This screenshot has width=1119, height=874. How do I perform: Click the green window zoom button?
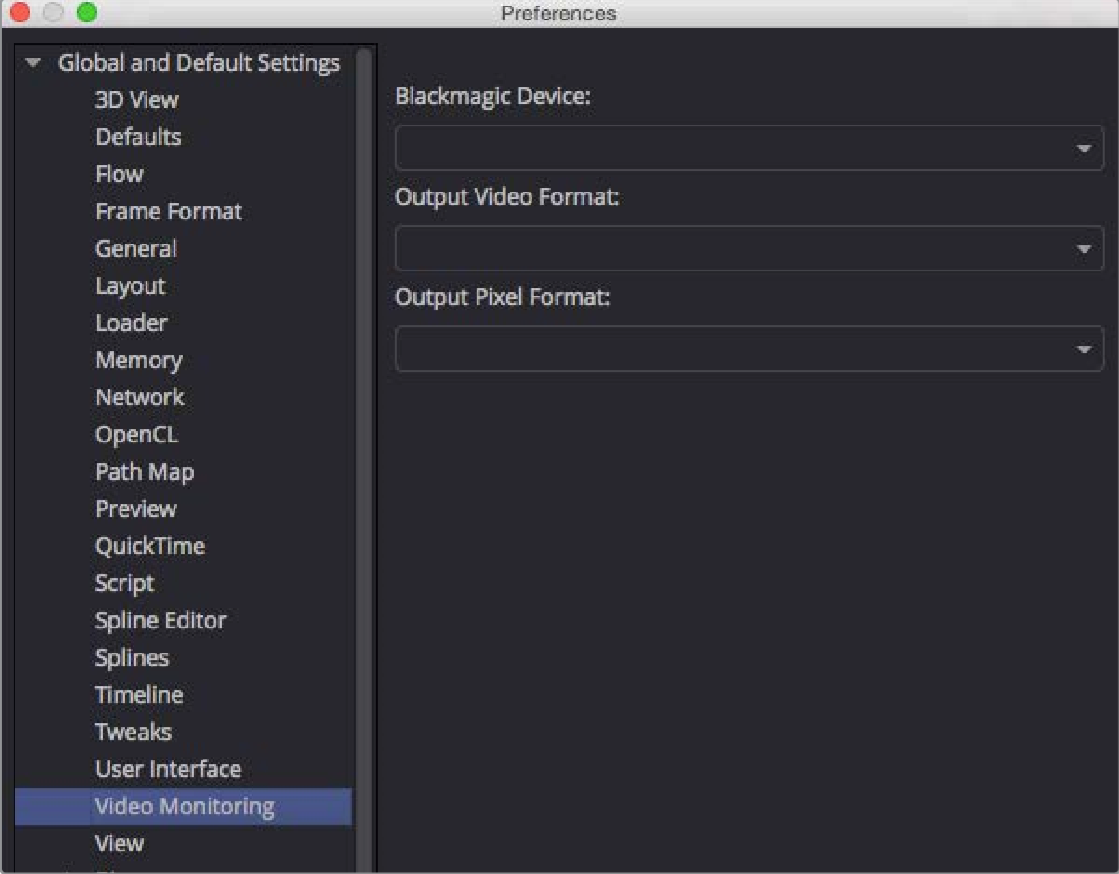click(87, 13)
